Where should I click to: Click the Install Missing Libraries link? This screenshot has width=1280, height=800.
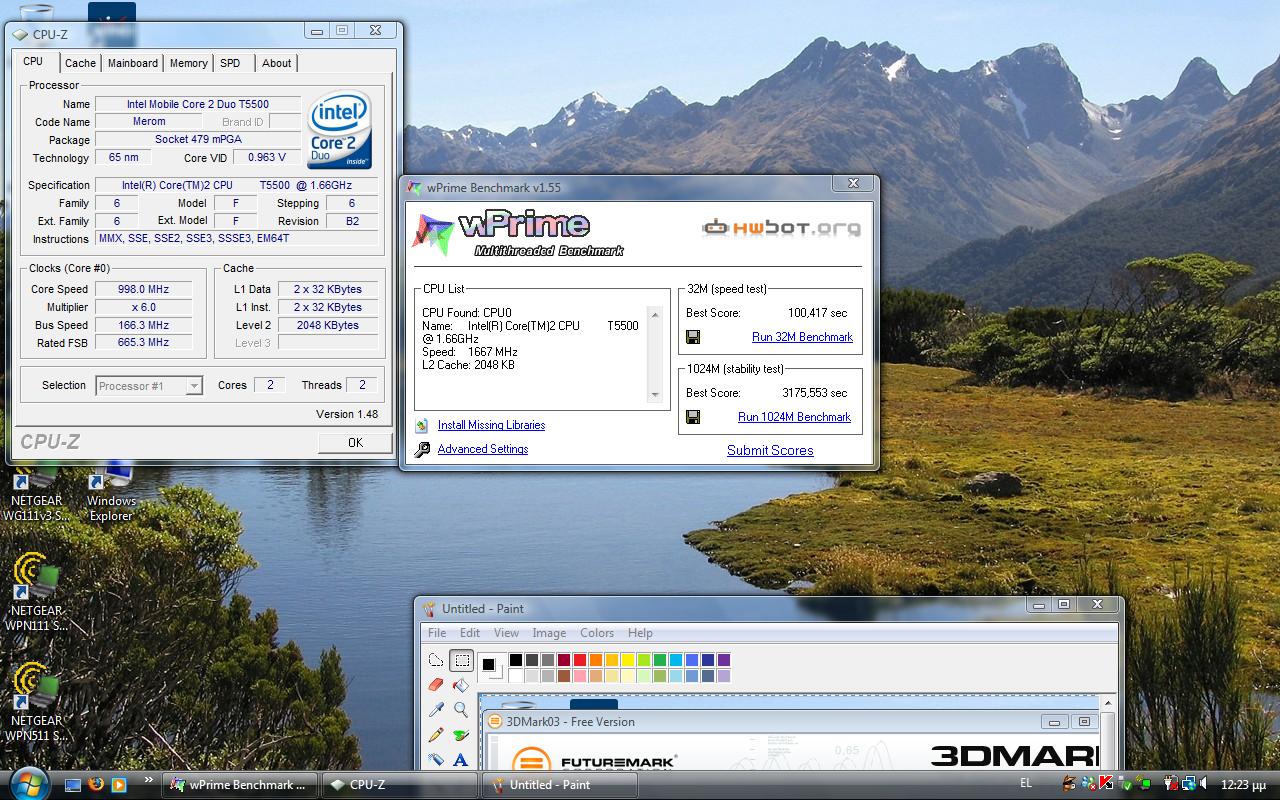(491, 425)
